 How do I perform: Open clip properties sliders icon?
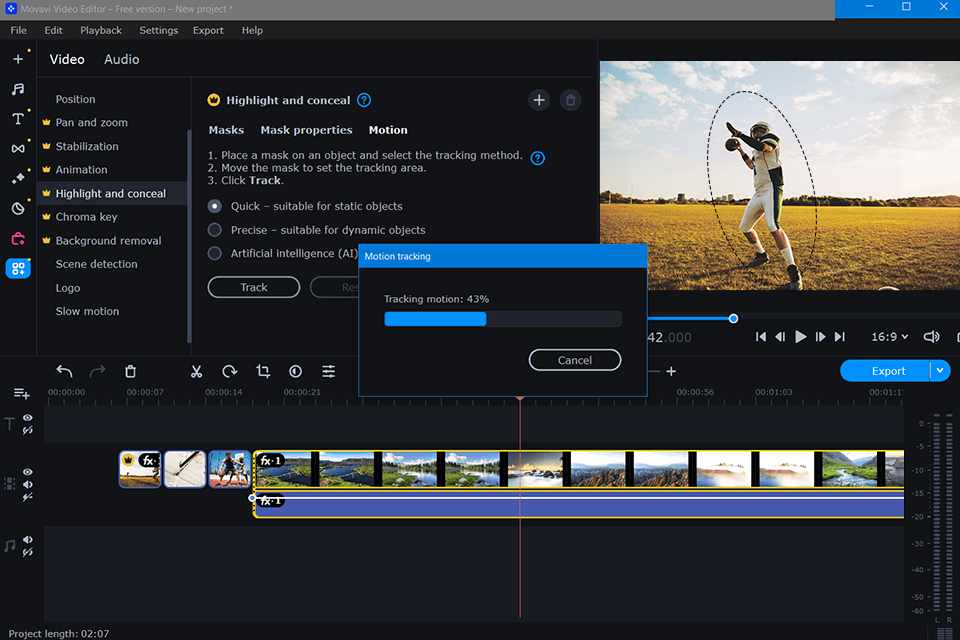point(328,371)
